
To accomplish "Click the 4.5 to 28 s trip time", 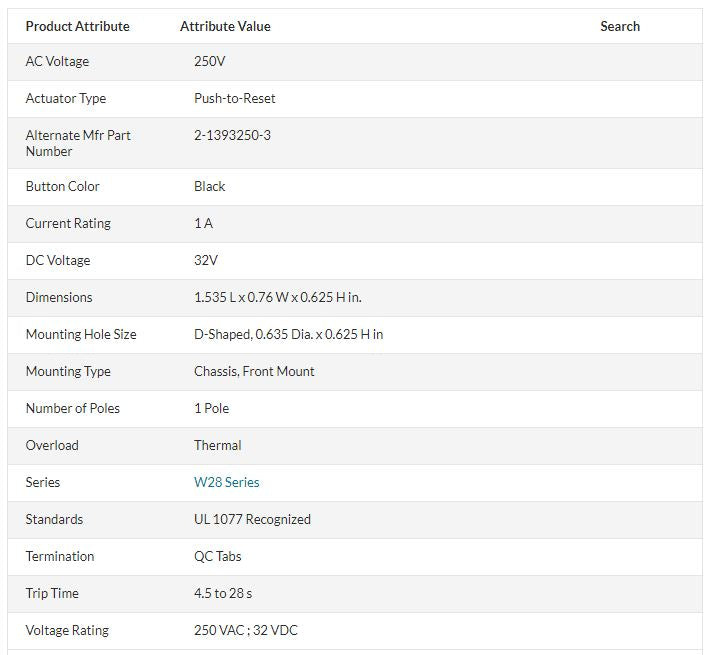I will 223,593.
